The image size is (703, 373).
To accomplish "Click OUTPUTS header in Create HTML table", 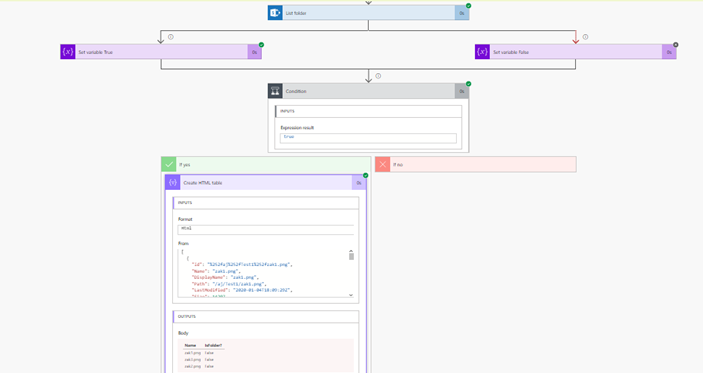I will pyautogui.click(x=266, y=317).
